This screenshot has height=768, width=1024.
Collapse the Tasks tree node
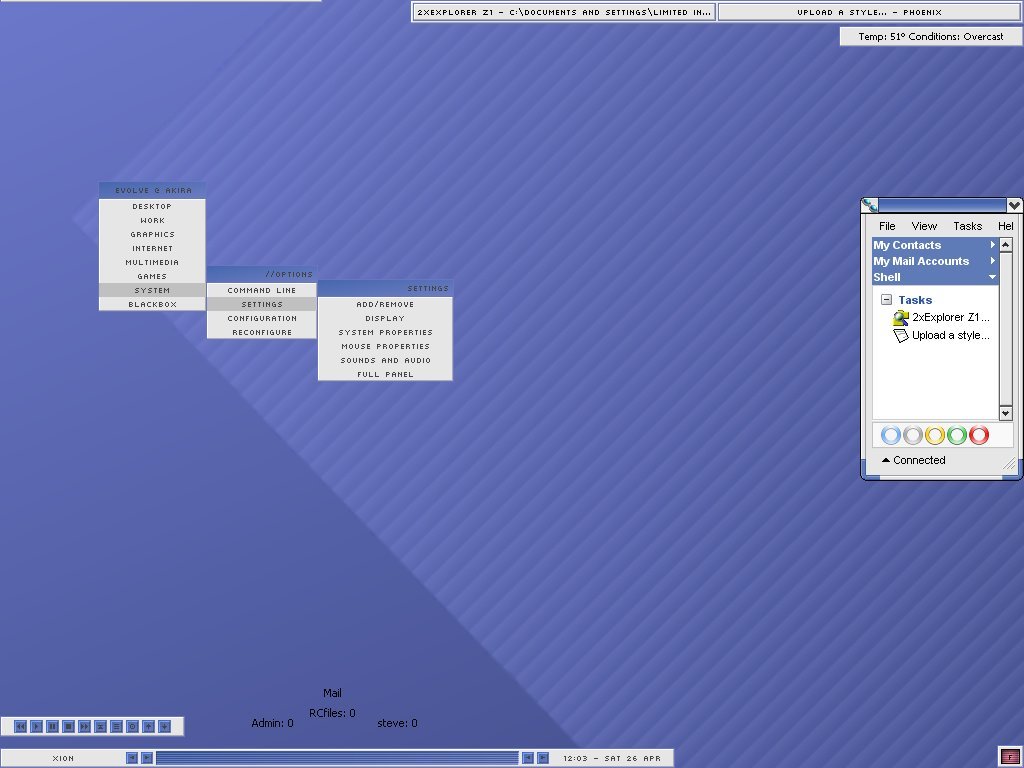886,300
